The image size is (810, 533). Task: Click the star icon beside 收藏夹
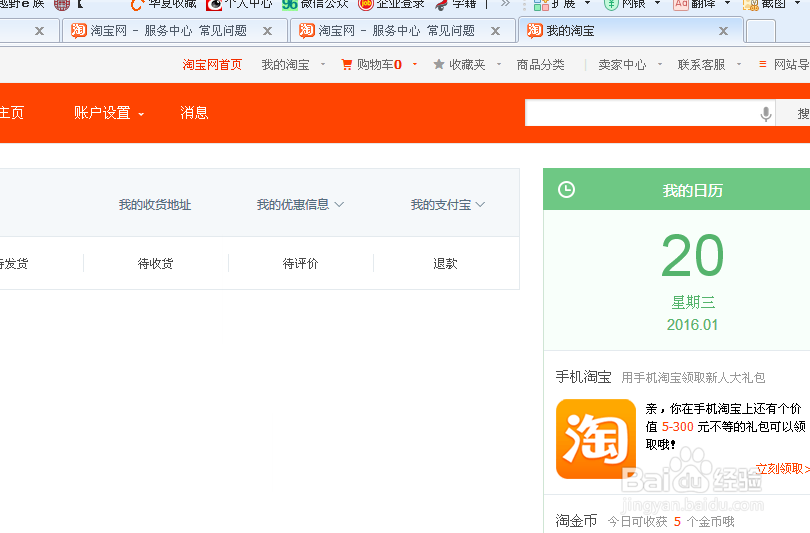click(x=439, y=64)
